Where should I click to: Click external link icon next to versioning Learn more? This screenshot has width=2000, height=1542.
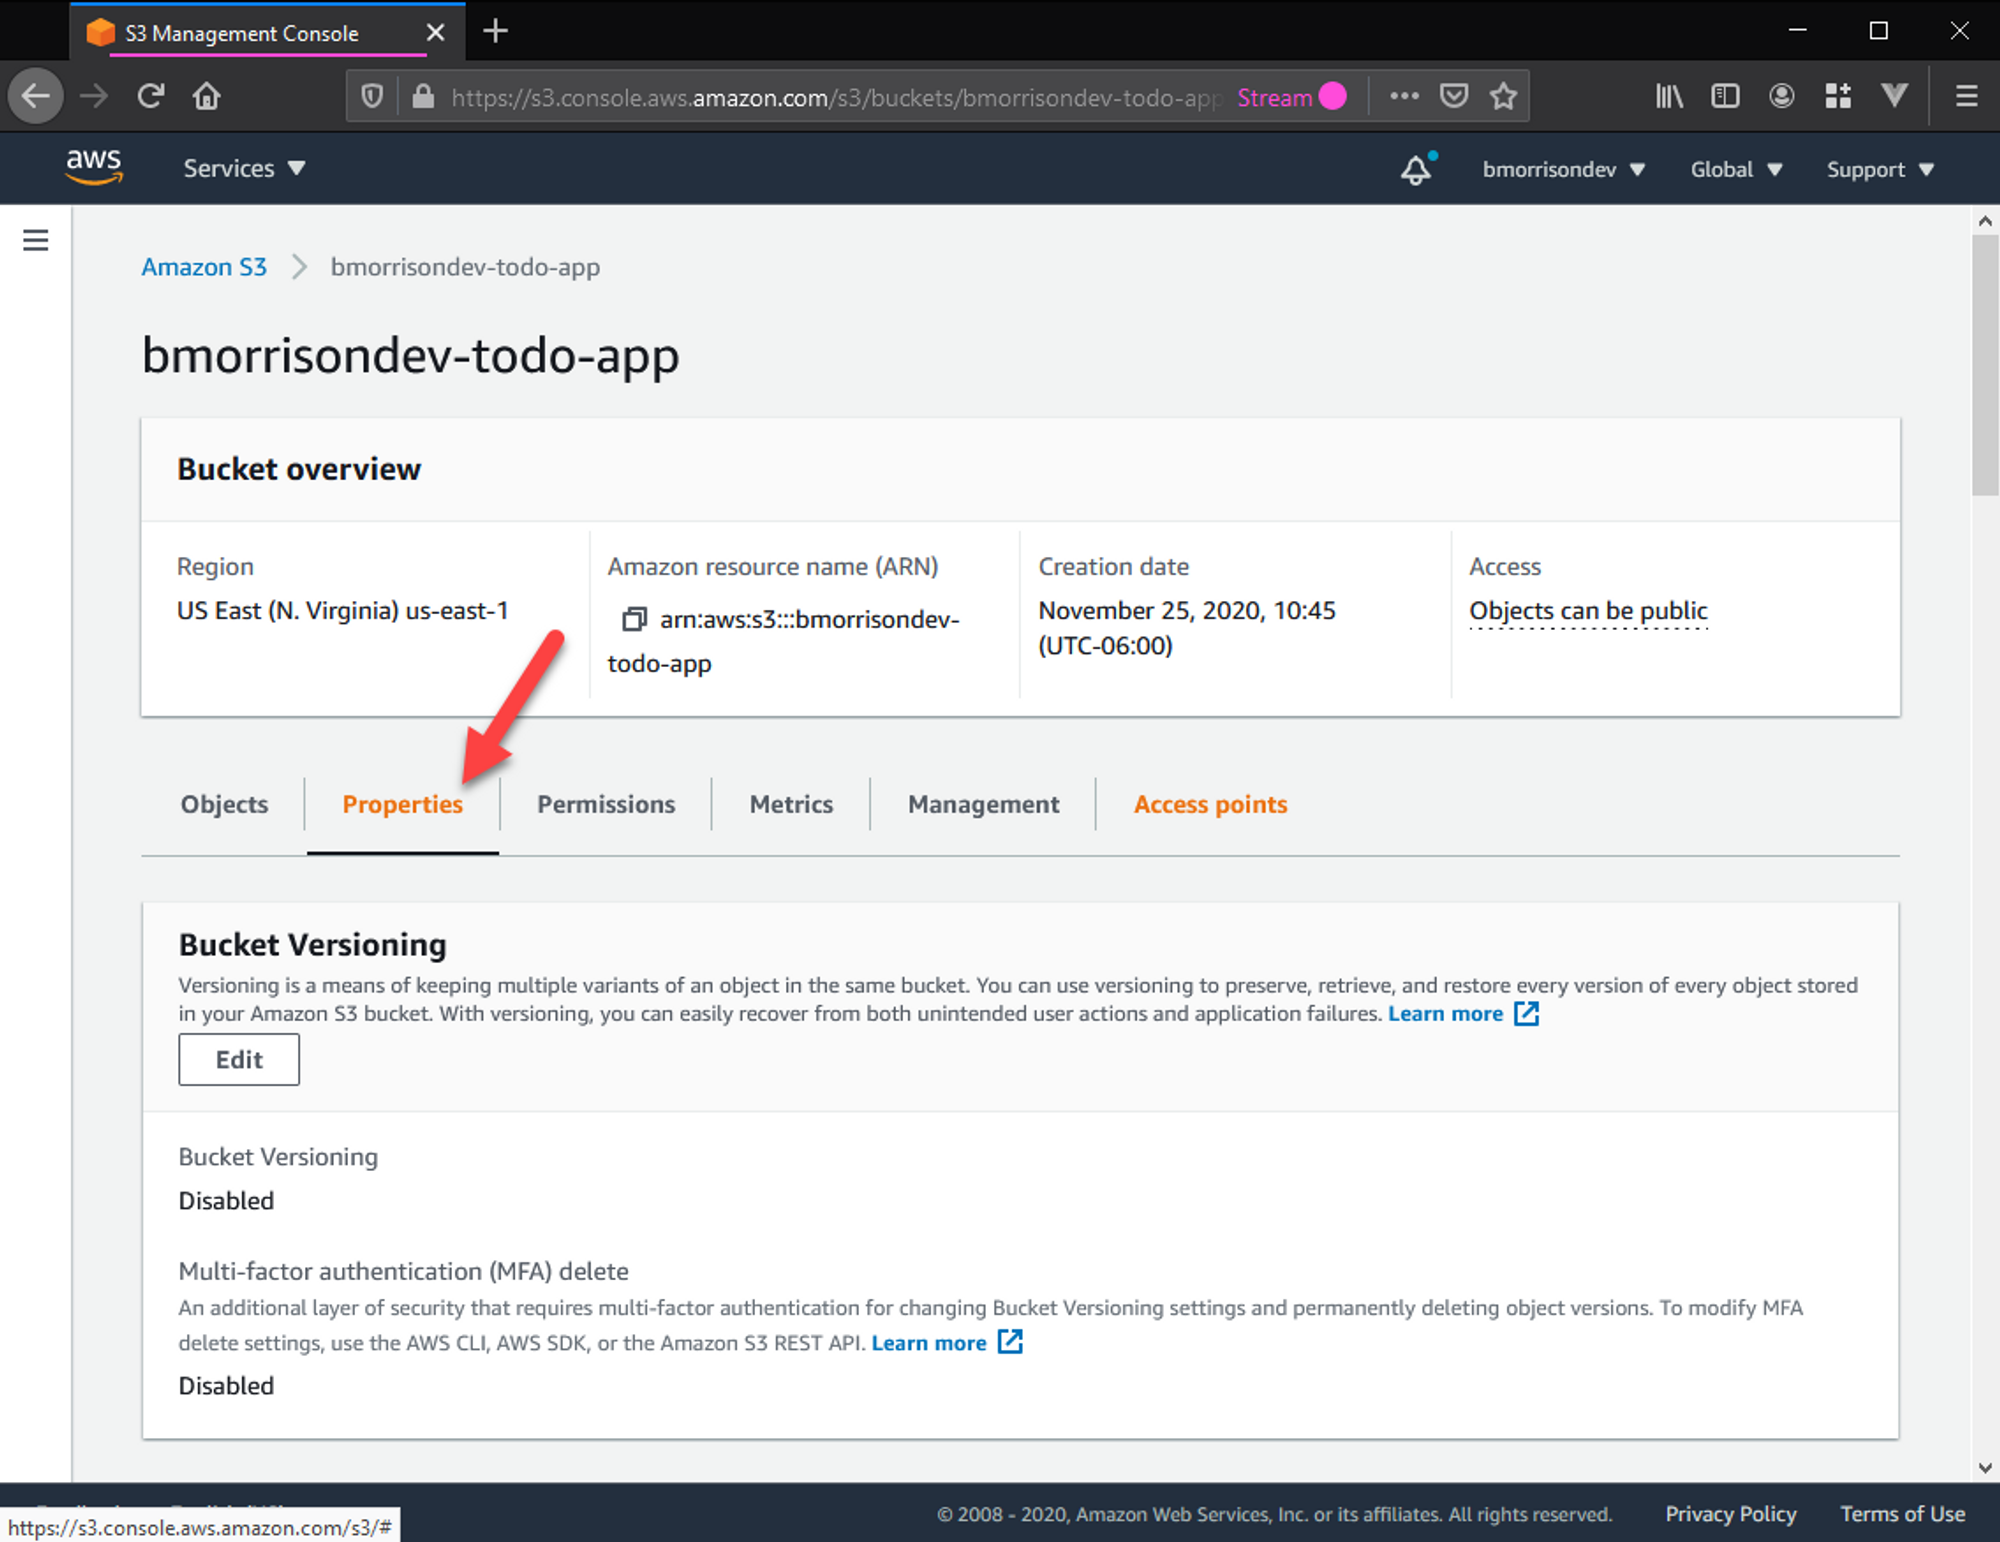pos(1526,1013)
